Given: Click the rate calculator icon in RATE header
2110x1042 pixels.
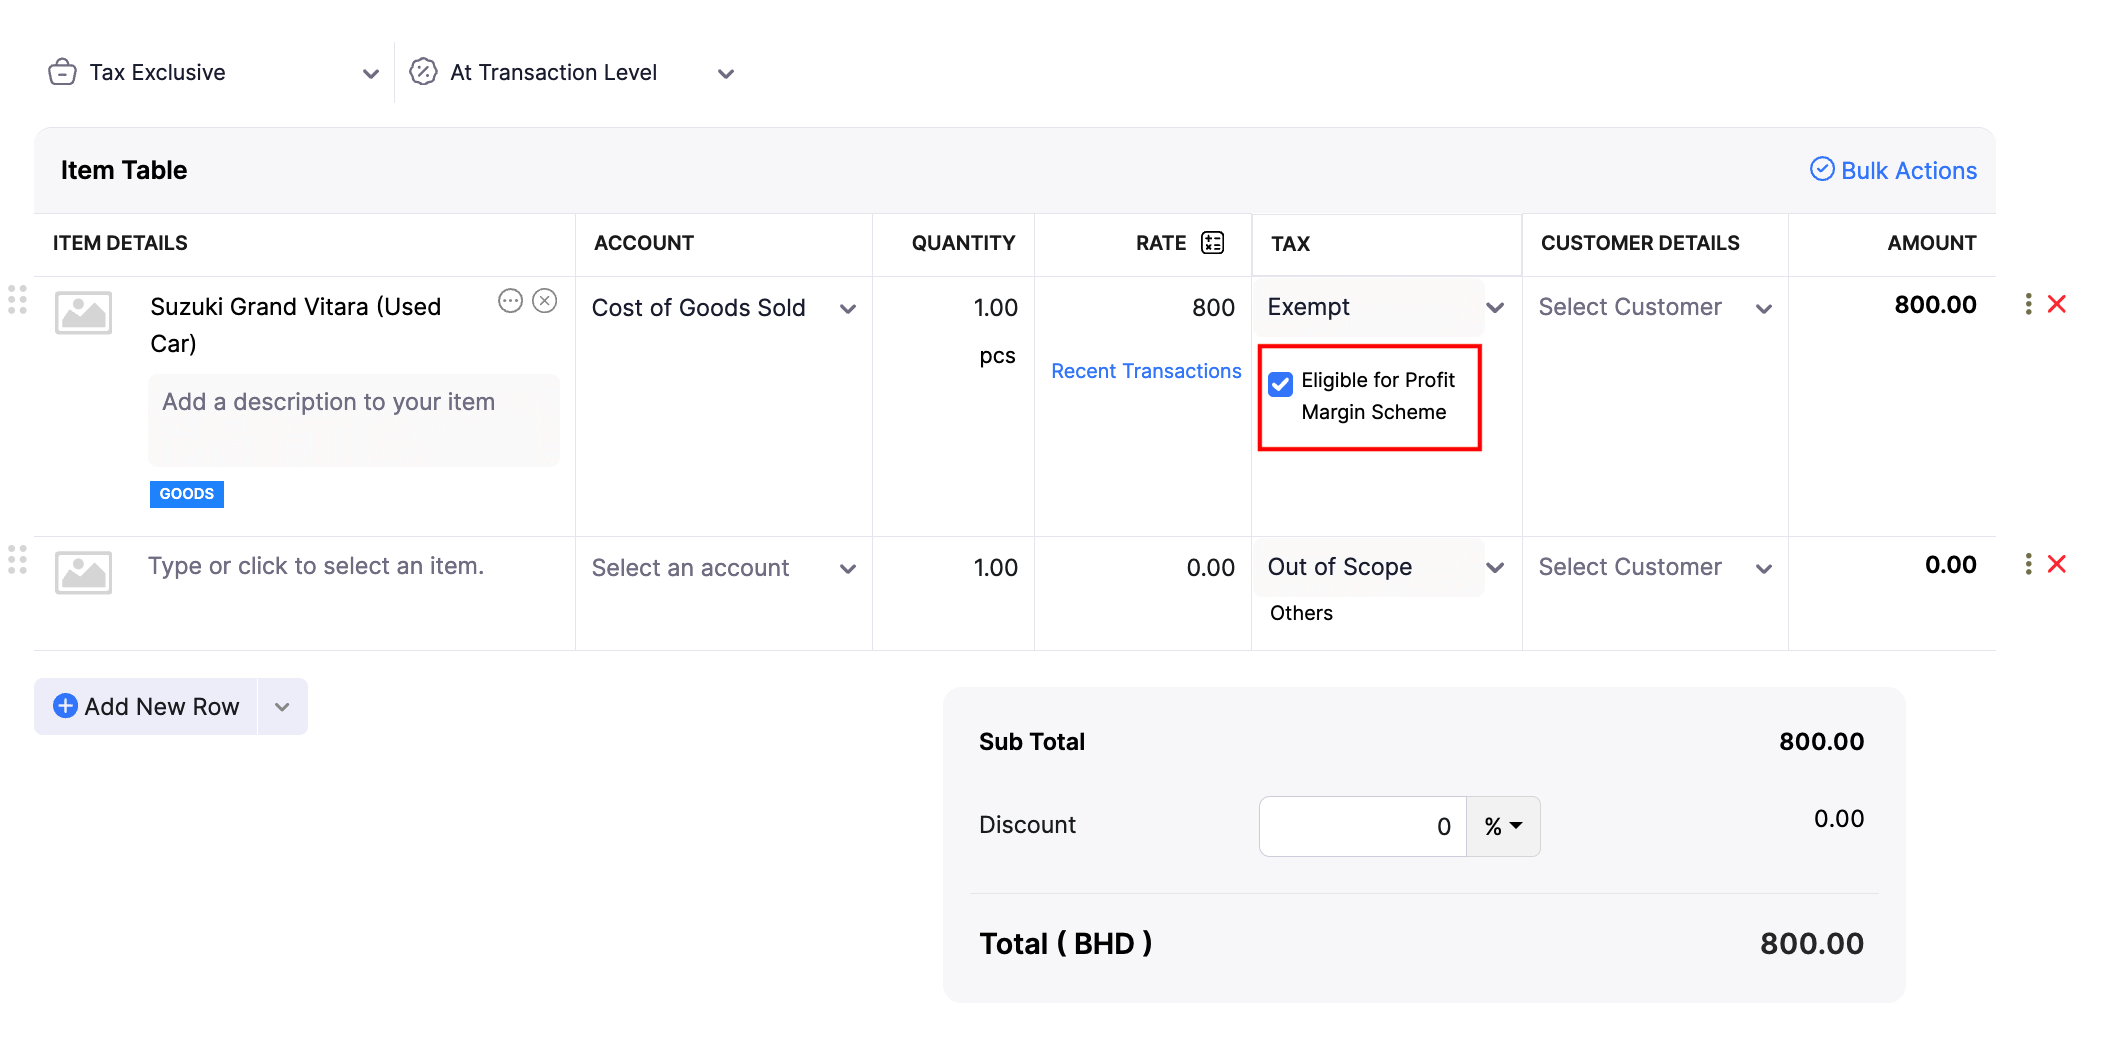Looking at the screenshot, I should click(1212, 243).
